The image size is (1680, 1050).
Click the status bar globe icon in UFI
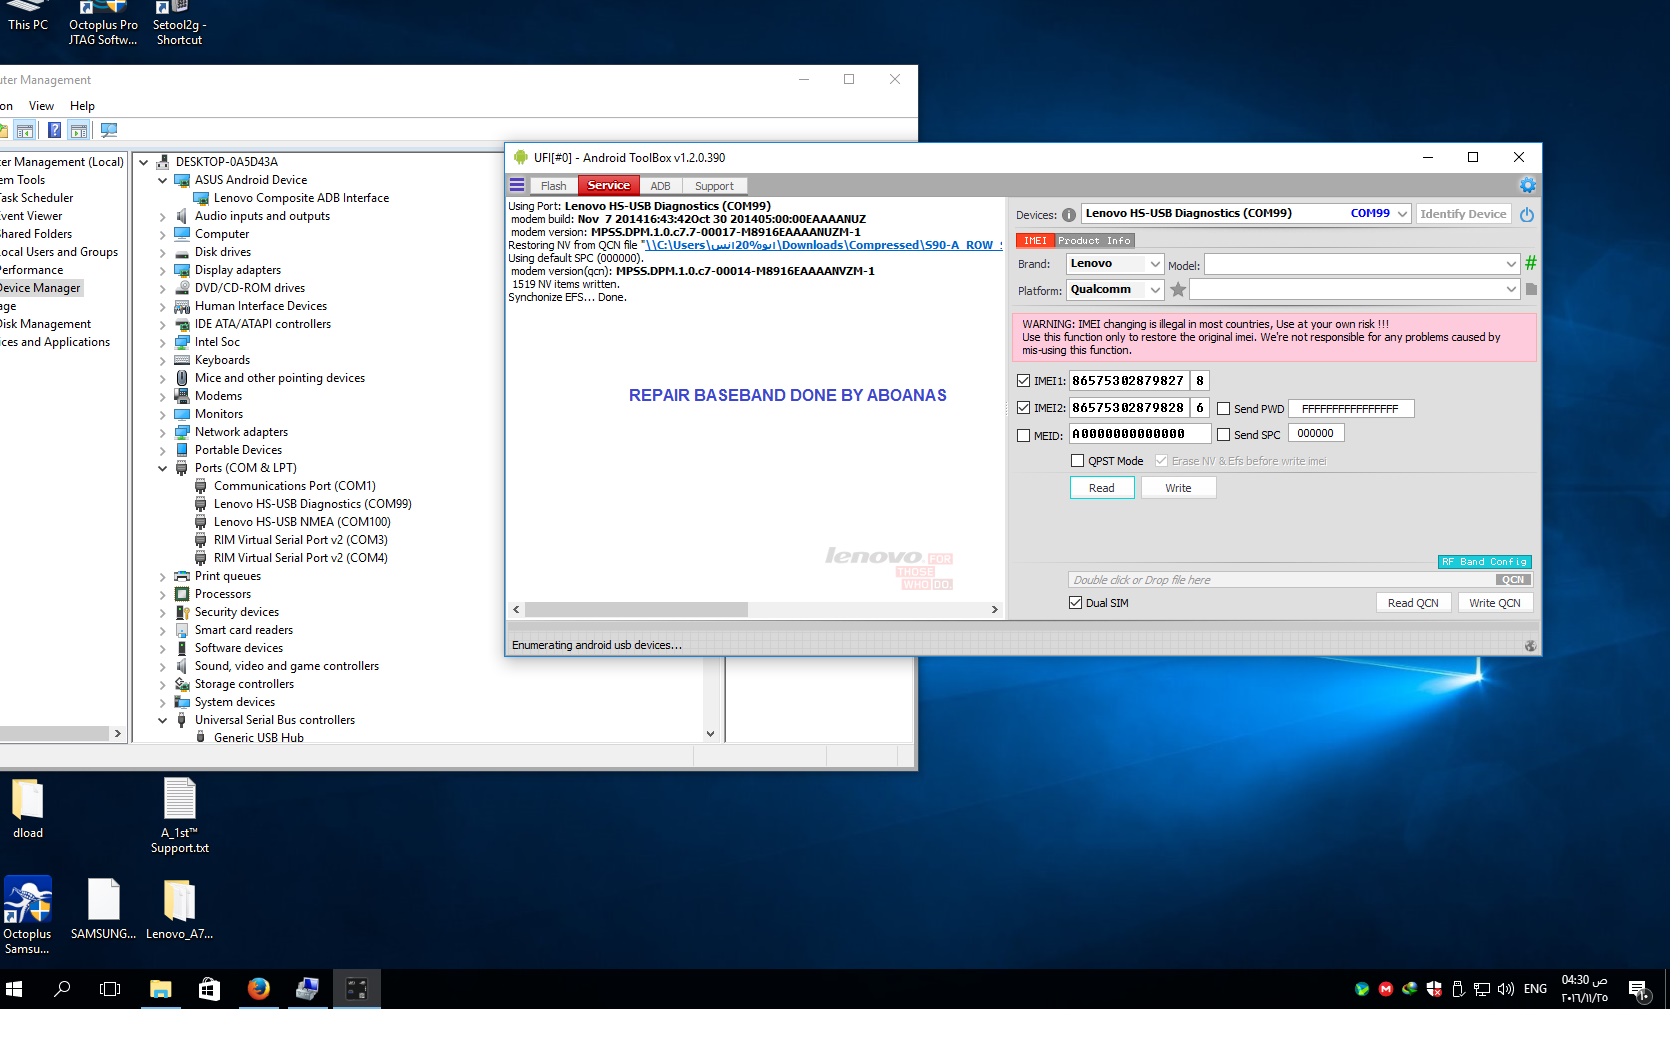point(1530,646)
